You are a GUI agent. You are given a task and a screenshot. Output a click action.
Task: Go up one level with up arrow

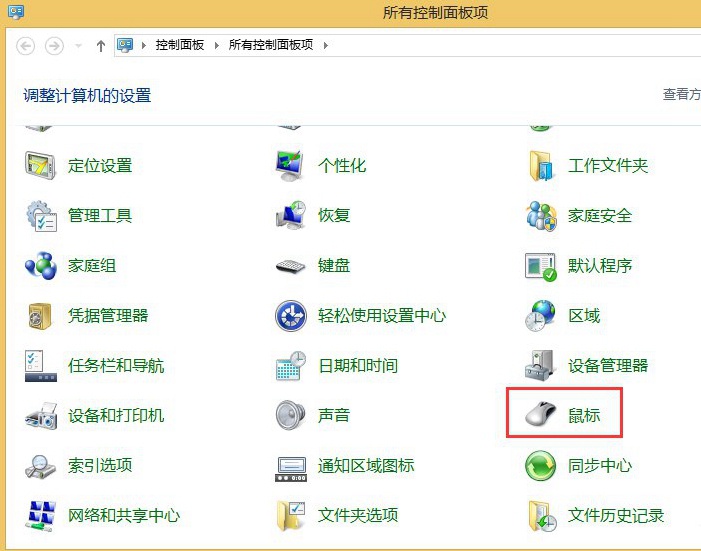click(101, 46)
